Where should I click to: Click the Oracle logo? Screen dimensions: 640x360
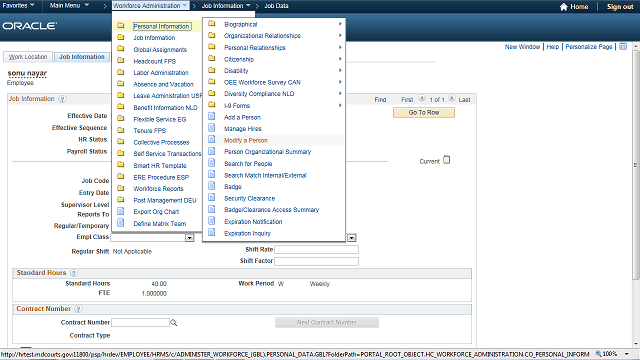pyautogui.click(x=29, y=26)
